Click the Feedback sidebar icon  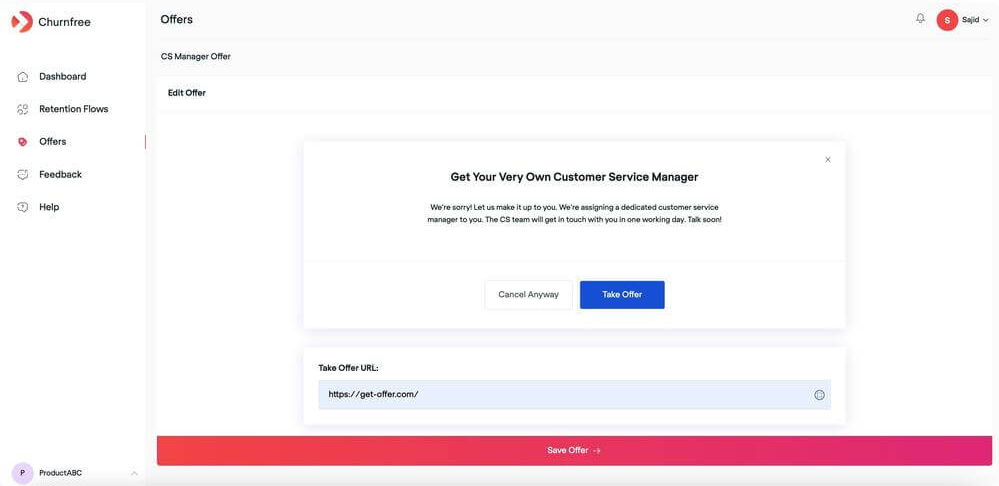23,175
